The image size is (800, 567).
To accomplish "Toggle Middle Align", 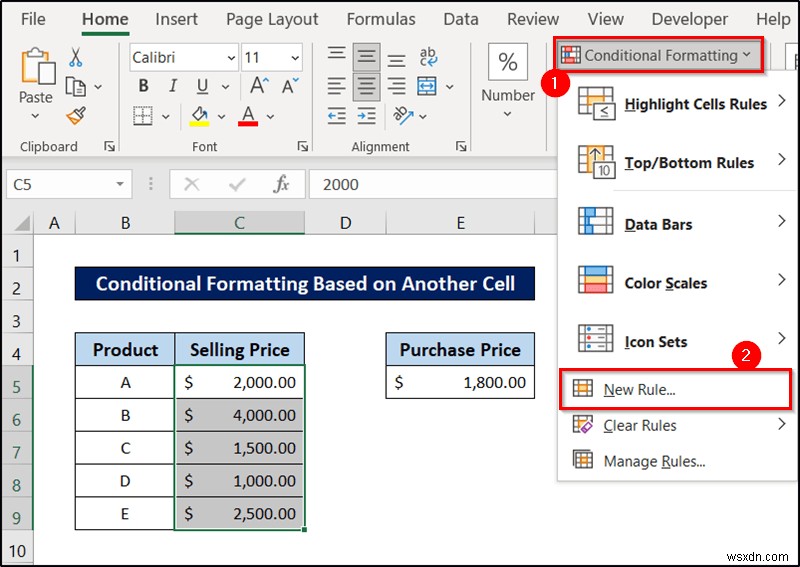I will (366, 57).
